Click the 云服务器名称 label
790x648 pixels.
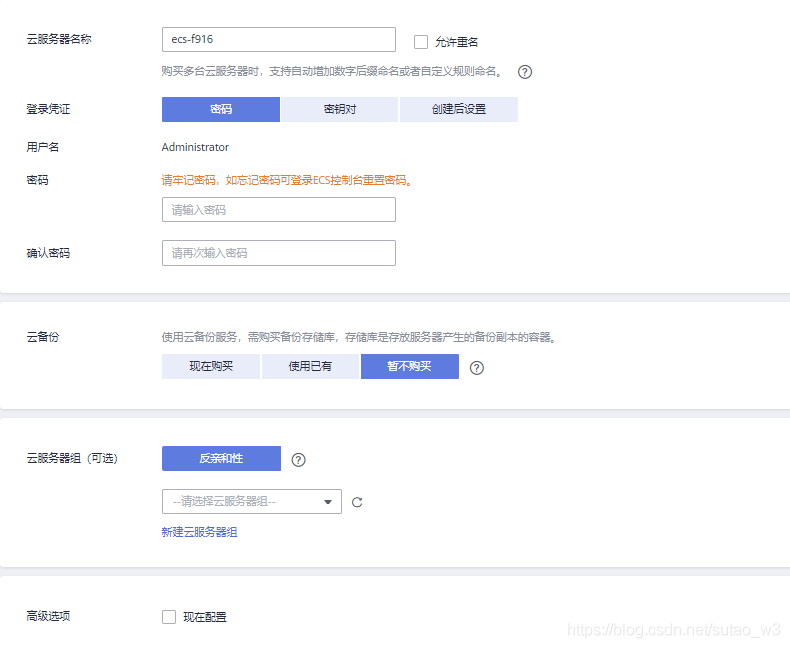click(x=59, y=39)
